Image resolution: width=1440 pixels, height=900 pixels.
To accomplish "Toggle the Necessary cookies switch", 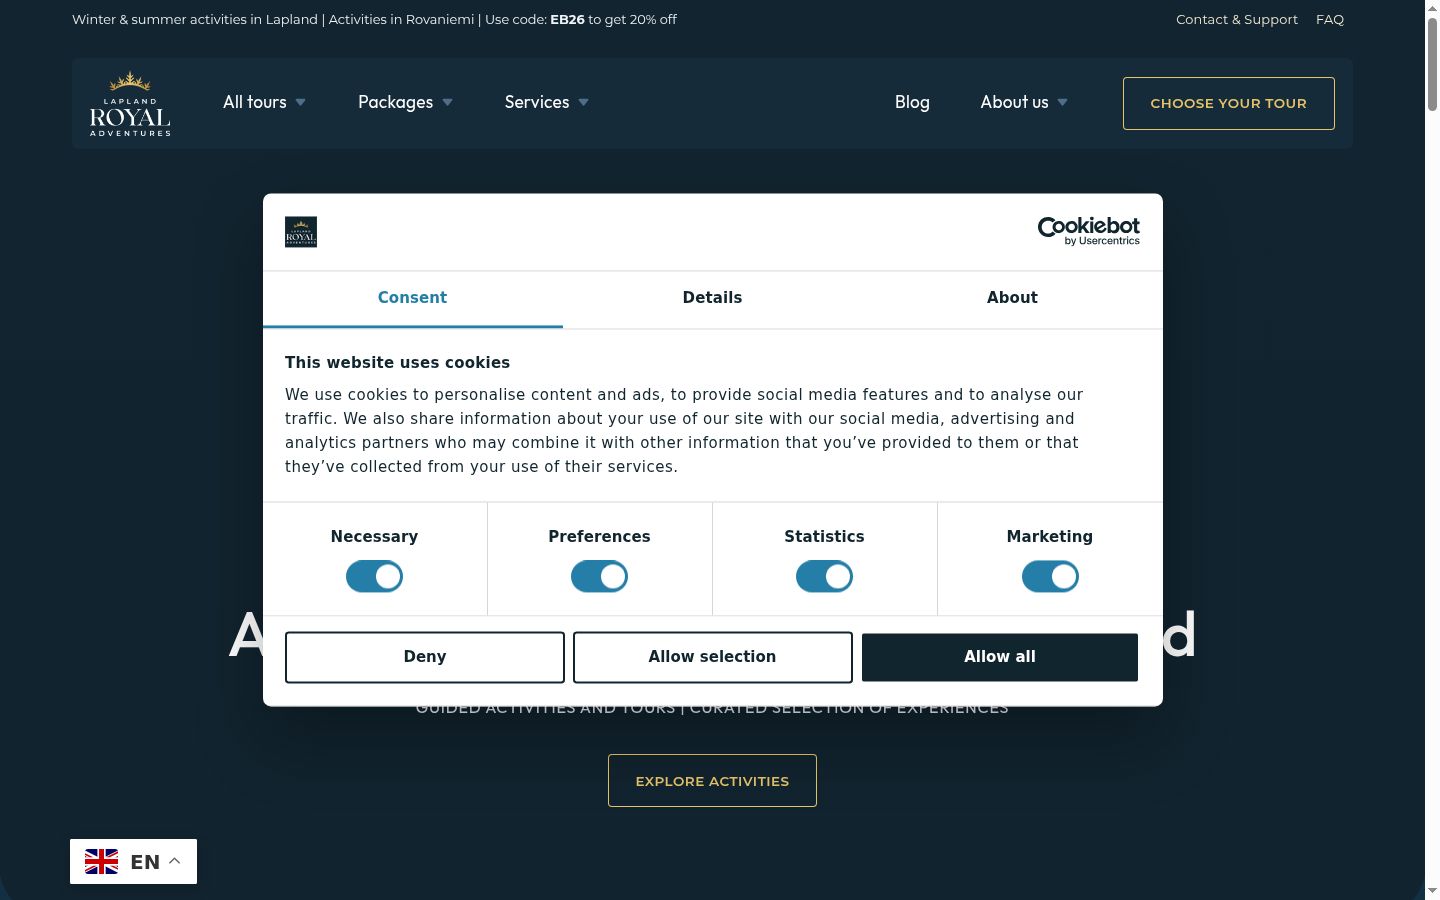I will pyautogui.click(x=374, y=577).
